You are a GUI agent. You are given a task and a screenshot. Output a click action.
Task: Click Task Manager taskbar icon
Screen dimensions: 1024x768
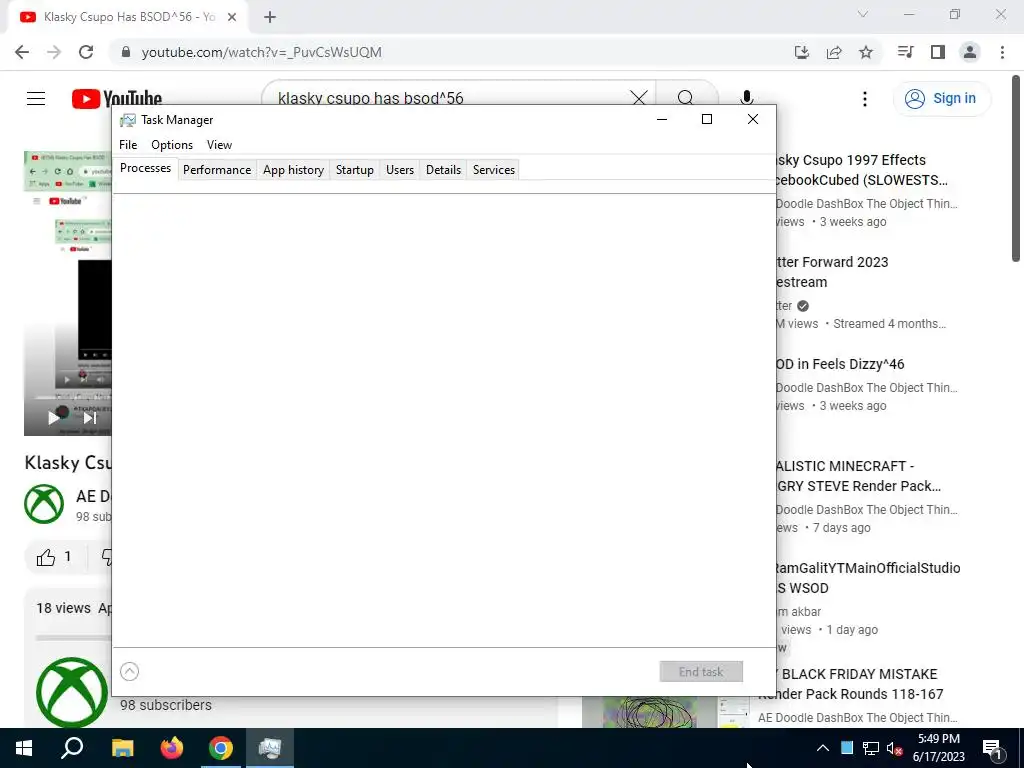[x=270, y=748]
